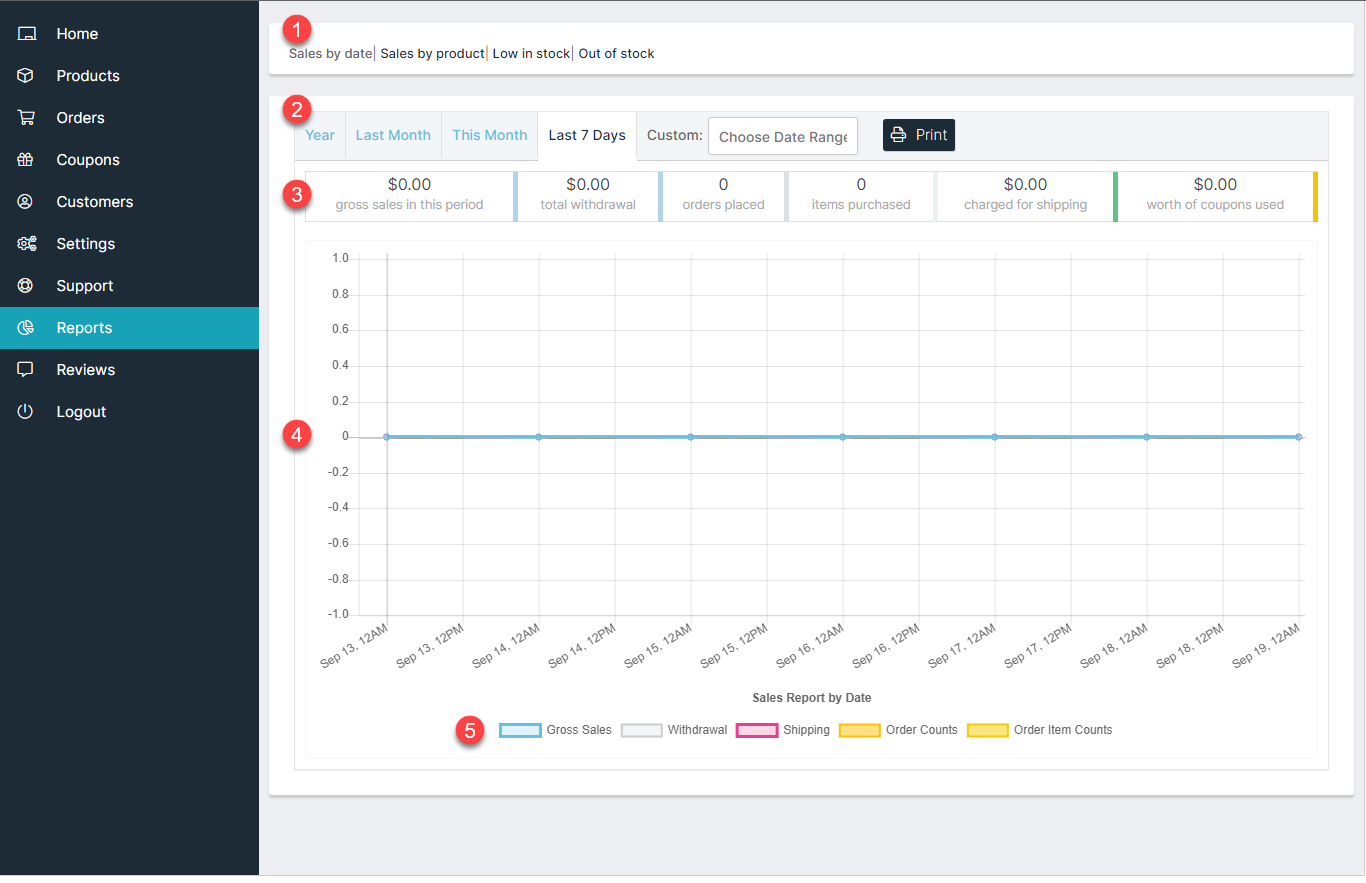Open the Choose Date Range field

(783, 137)
